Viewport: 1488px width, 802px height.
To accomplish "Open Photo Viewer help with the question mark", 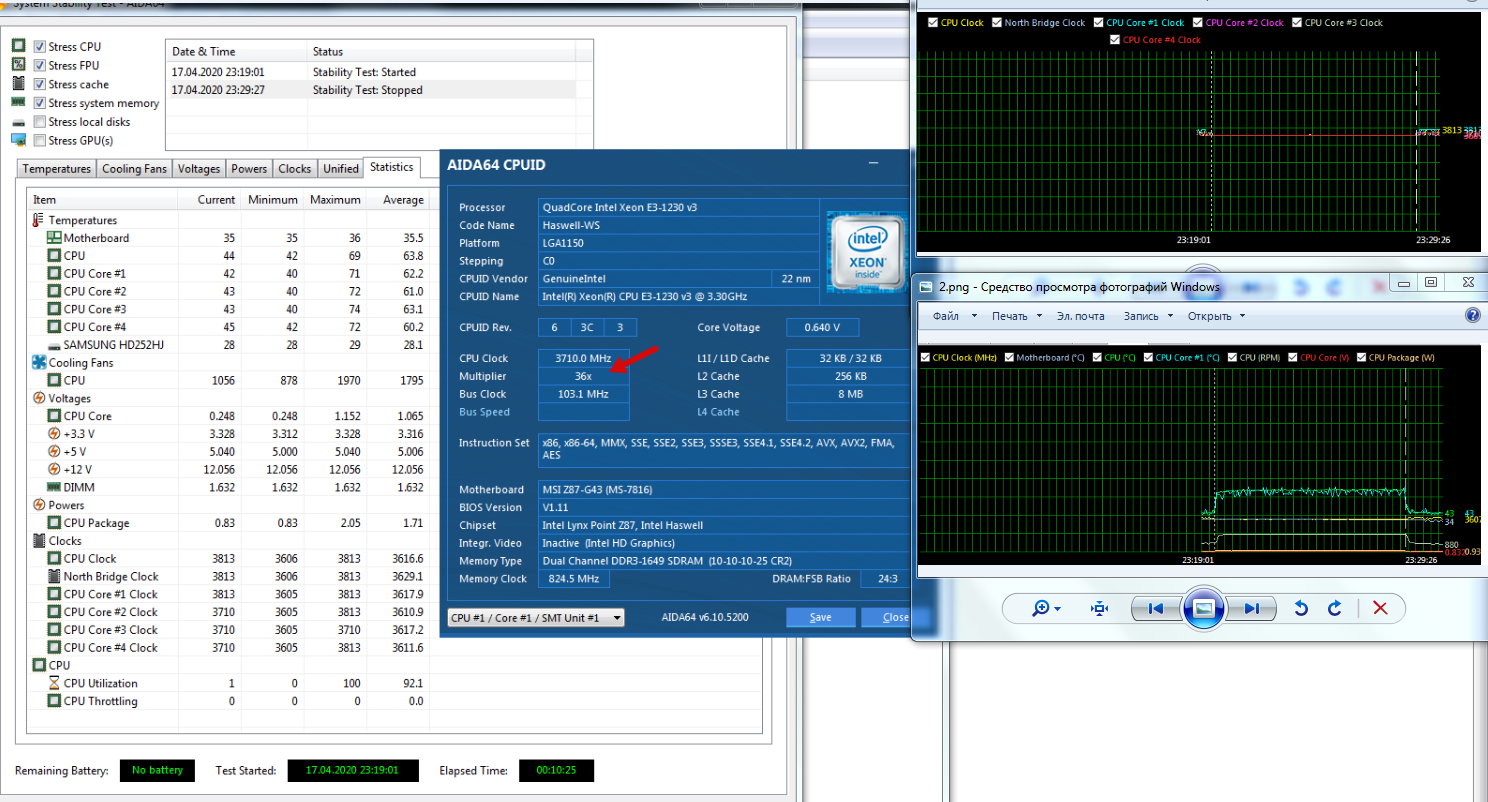I will [x=1472, y=315].
